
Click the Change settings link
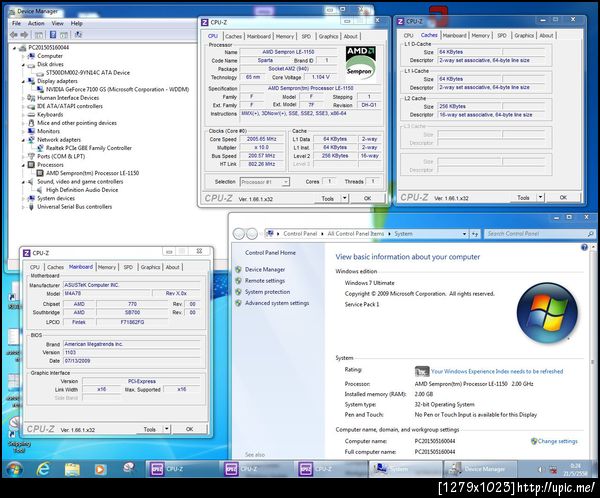[558, 441]
